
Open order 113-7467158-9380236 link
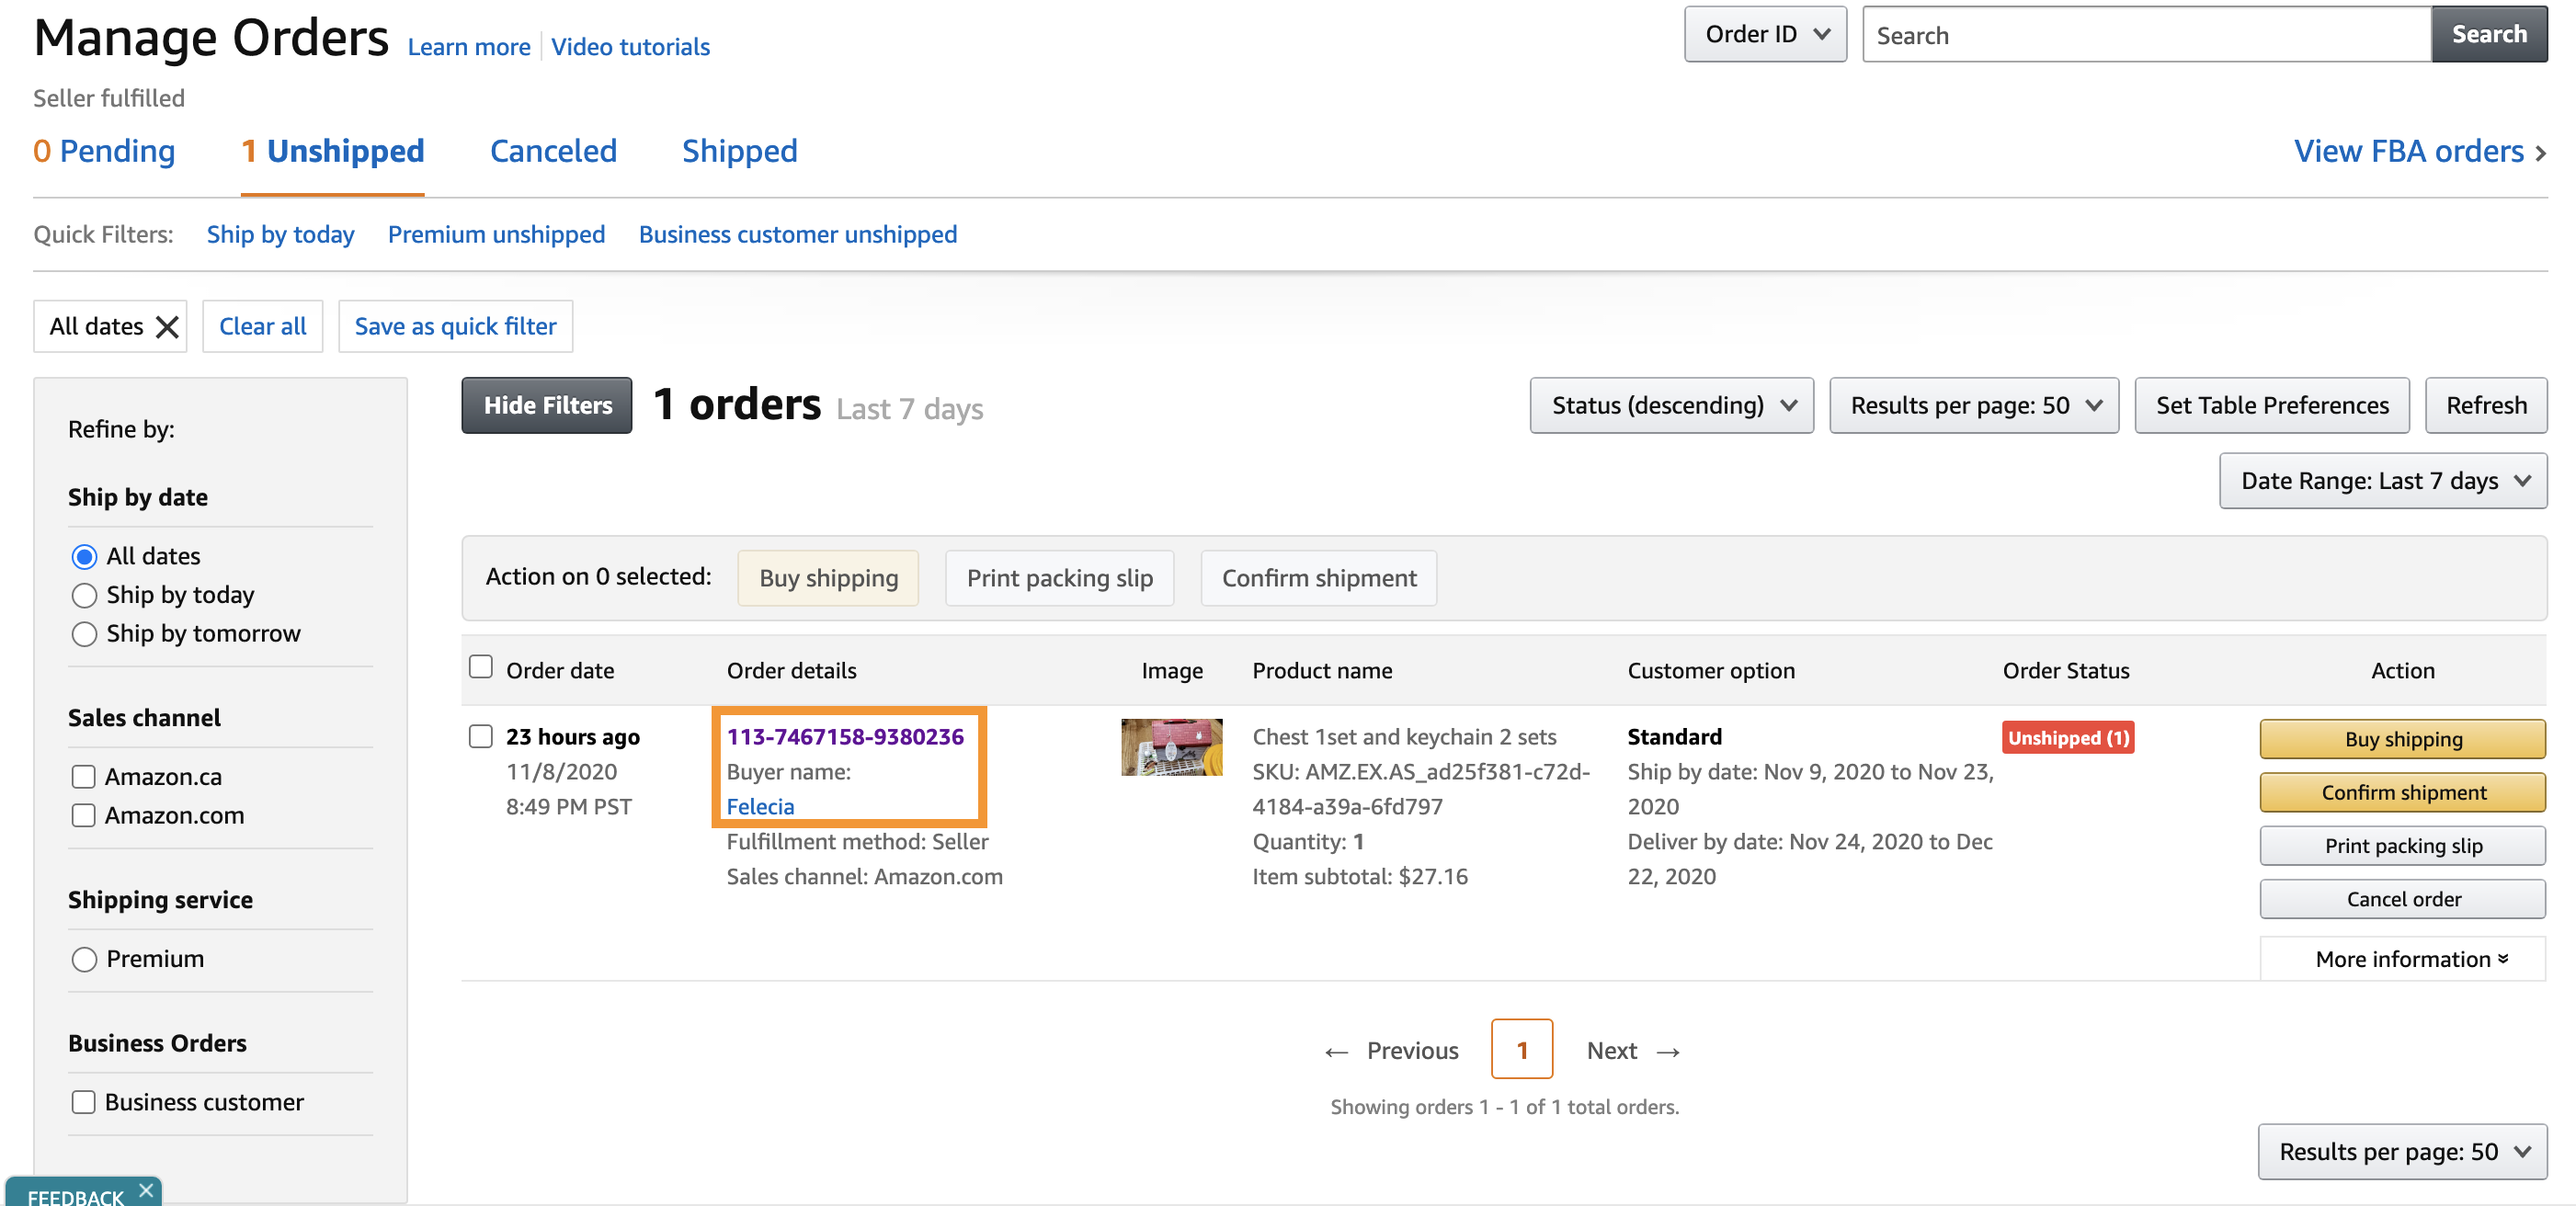coord(845,737)
